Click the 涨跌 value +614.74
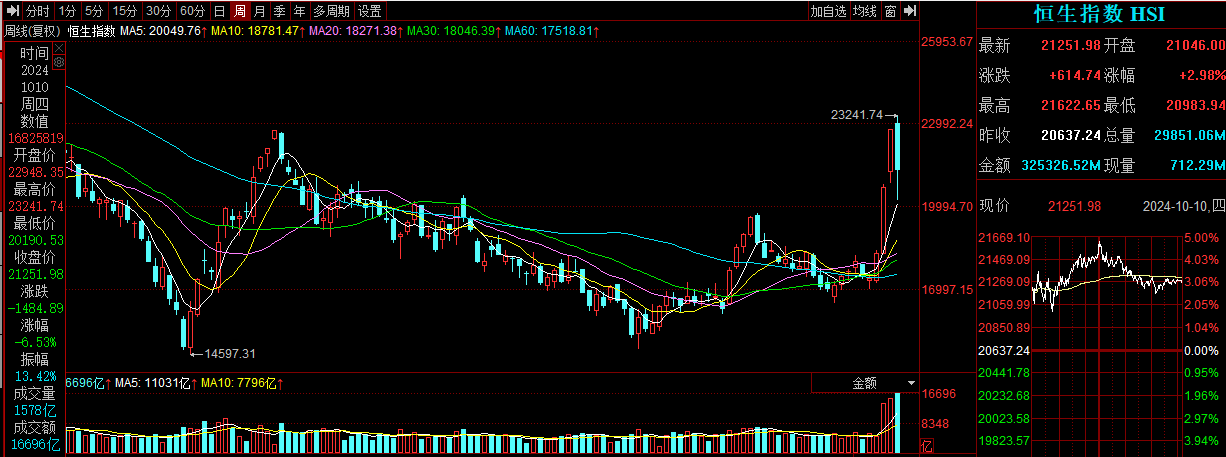Viewport: 1226px width, 457px height. click(1075, 75)
